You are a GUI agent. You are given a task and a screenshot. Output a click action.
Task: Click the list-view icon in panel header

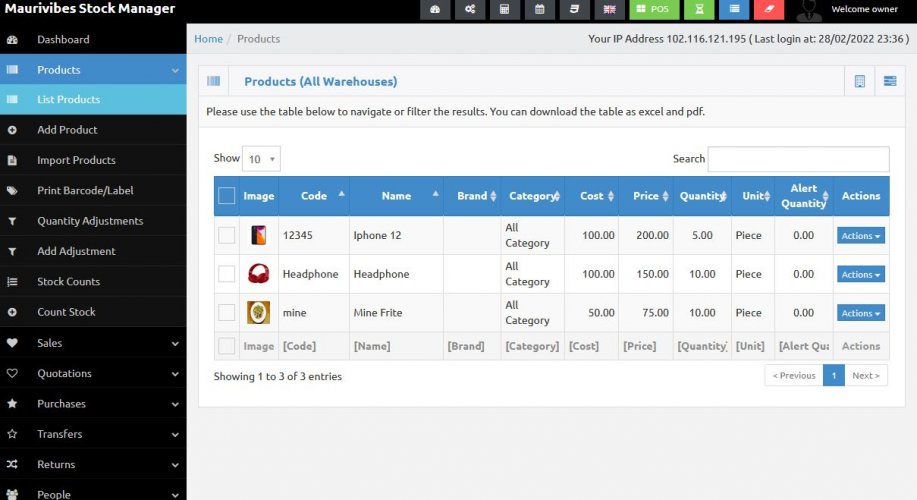click(890, 81)
